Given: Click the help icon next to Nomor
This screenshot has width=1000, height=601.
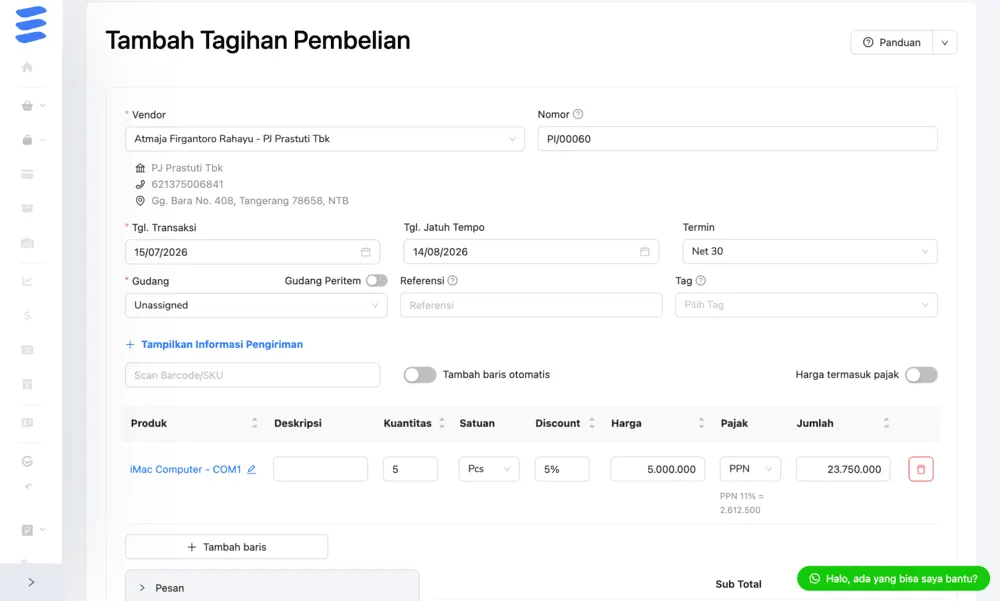Looking at the screenshot, I should (578, 114).
